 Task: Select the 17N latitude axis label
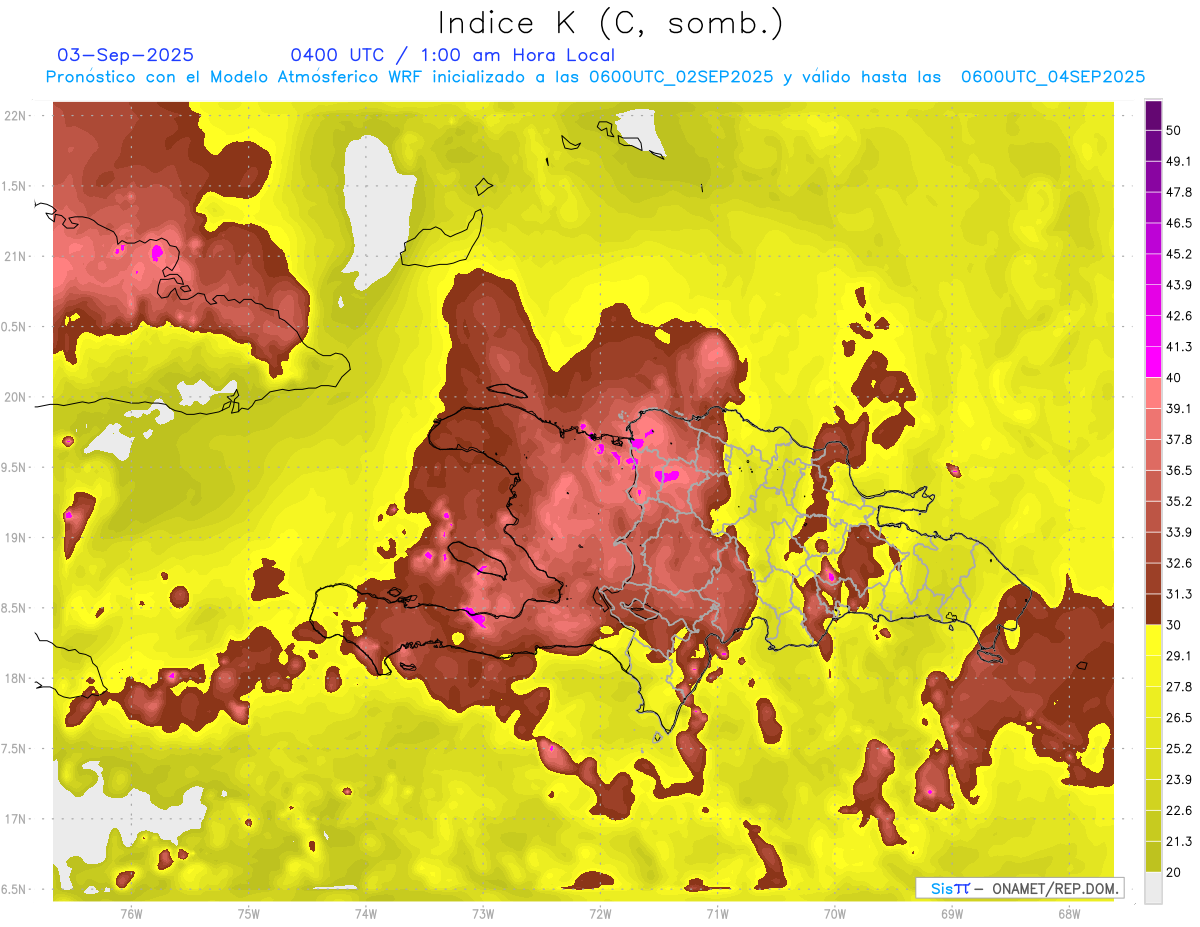17,819
